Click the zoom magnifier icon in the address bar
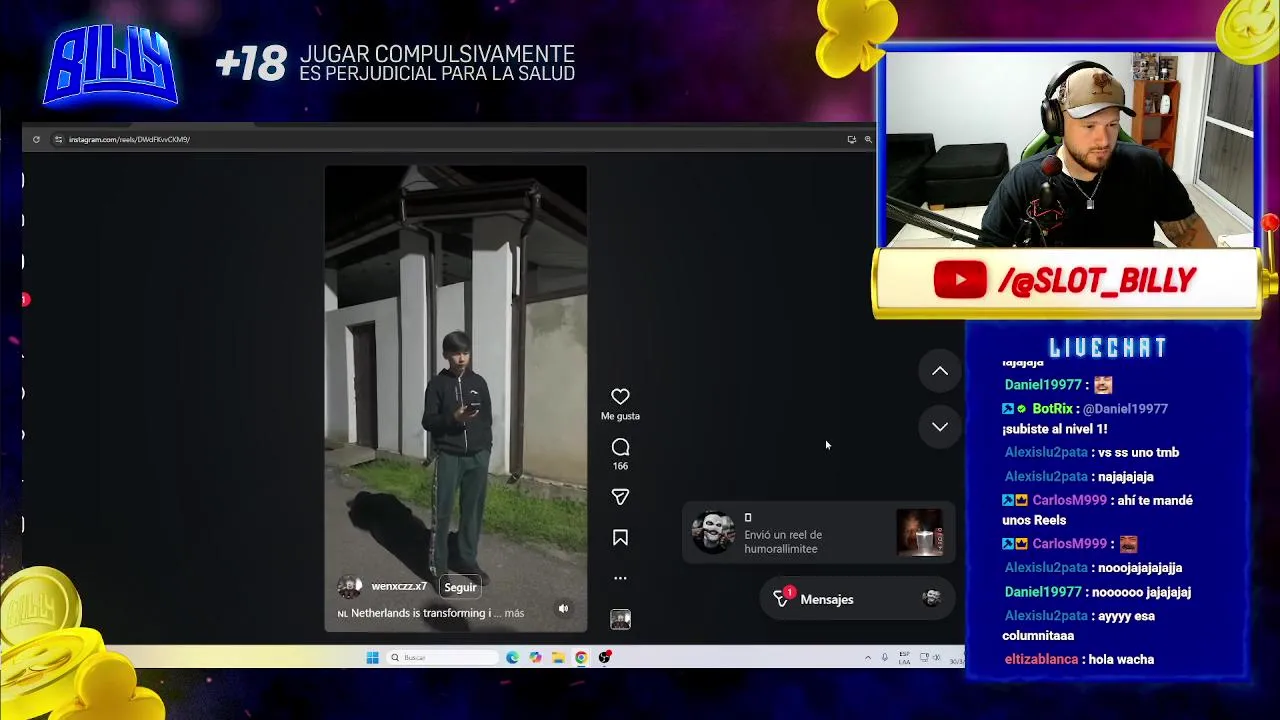 (x=868, y=139)
